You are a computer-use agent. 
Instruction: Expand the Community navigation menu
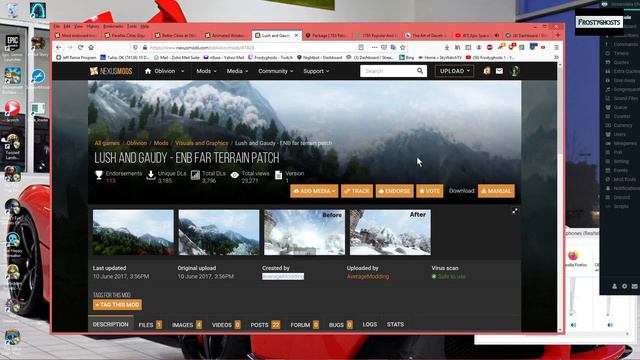pos(276,71)
